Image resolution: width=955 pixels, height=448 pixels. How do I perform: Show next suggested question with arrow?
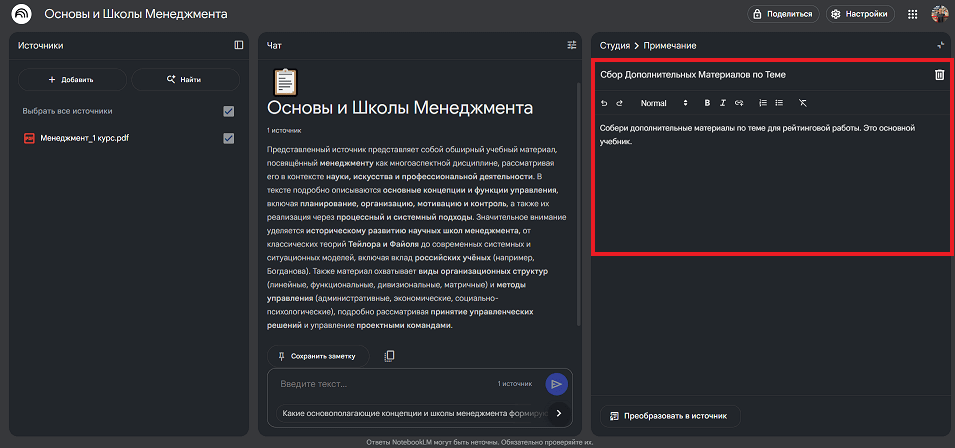[558, 413]
